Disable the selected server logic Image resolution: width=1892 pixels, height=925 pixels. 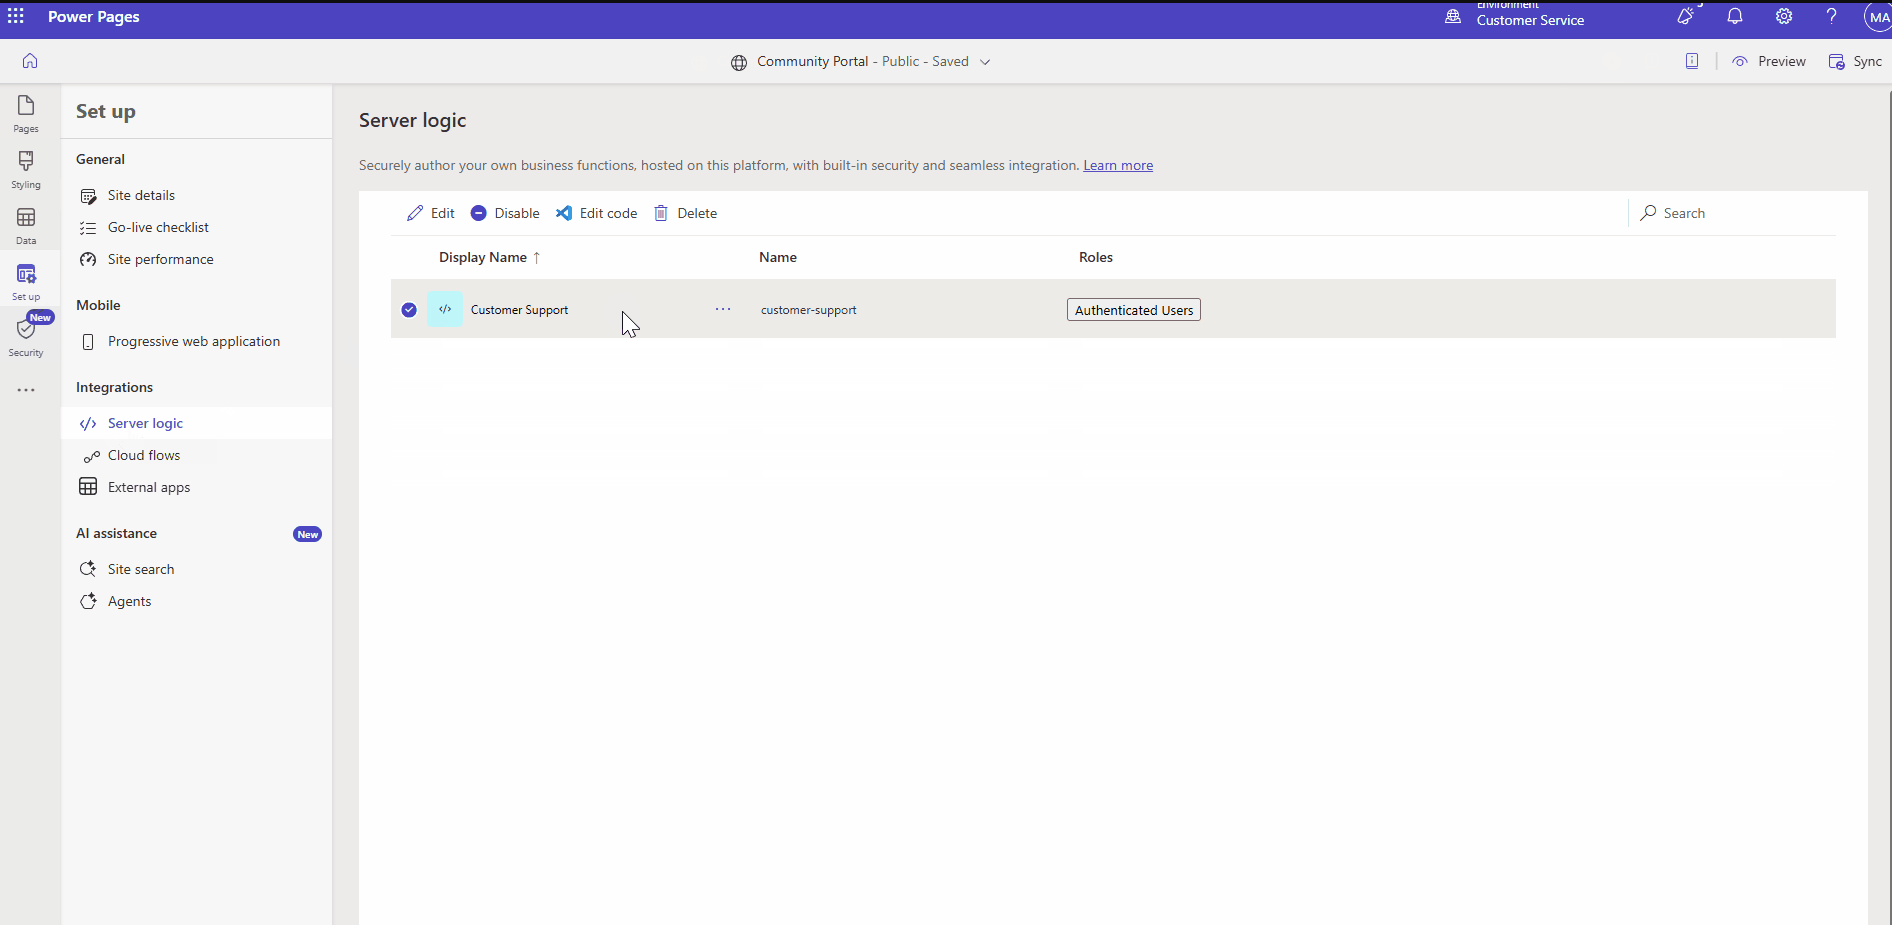505,213
